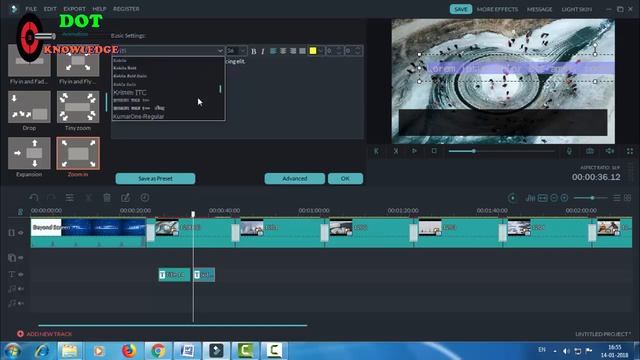Open the clip duration clock icon
640x360 pixels.
tap(144, 198)
